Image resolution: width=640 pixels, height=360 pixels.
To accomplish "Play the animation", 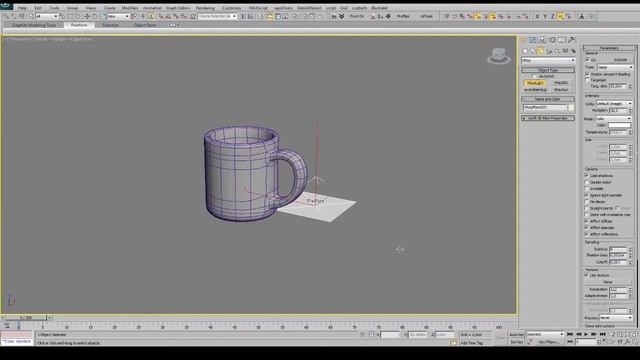I will pos(586,334).
